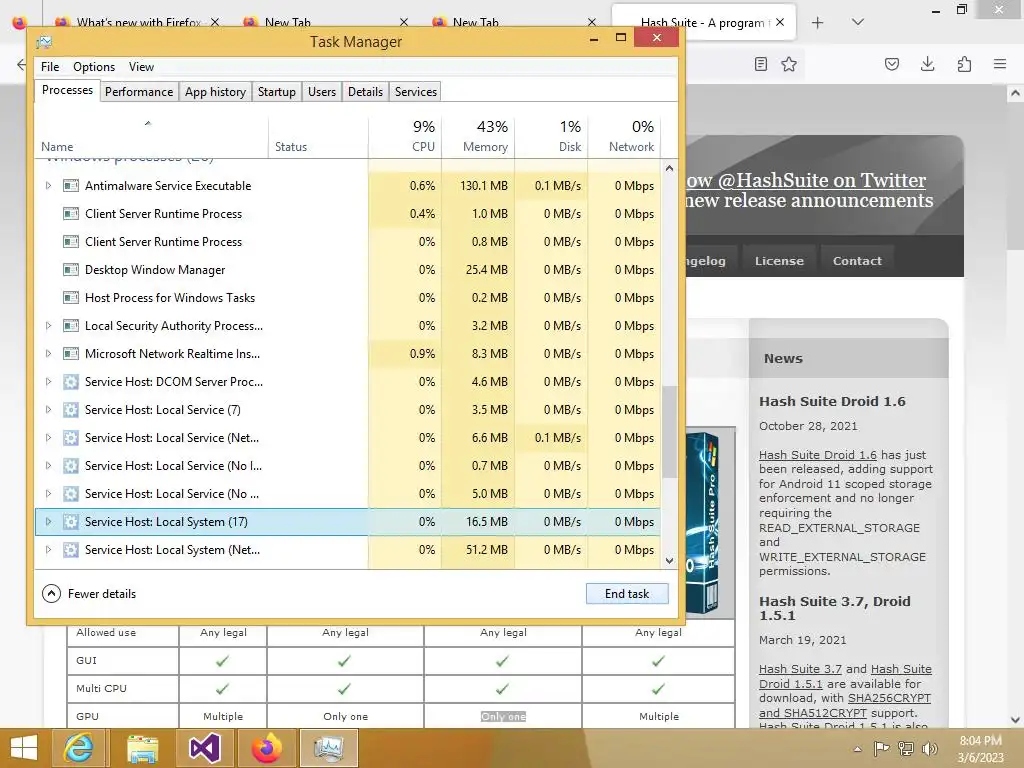Switch to the Details tab
Viewport: 1024px width, 768px height.
(x=365, y=92)
